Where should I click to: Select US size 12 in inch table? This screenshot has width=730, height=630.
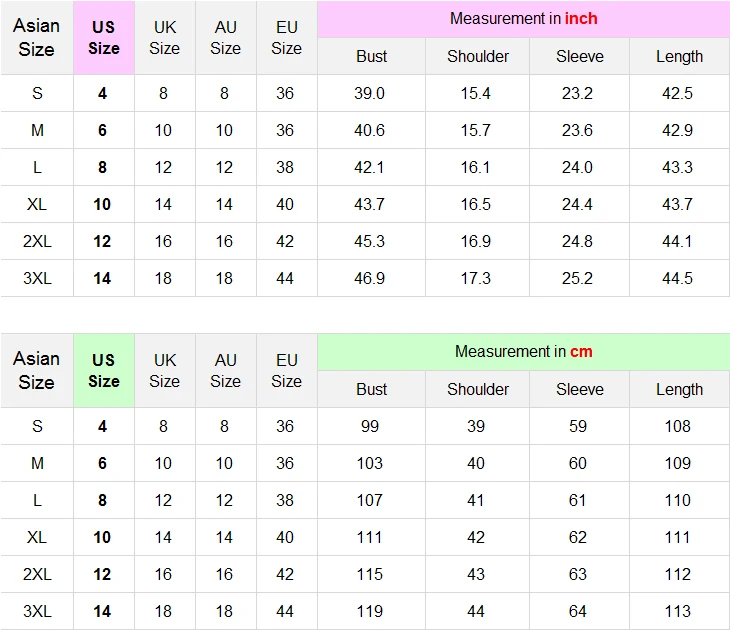pos(102,241)
